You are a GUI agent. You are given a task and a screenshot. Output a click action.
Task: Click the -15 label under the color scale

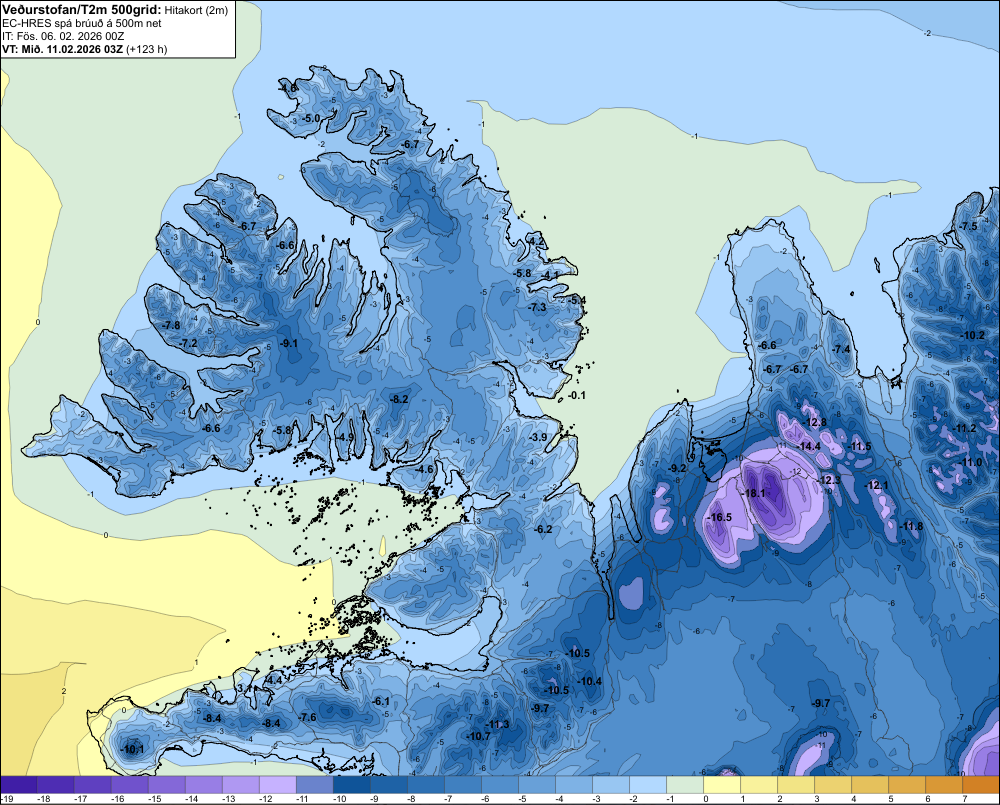tap(154, 799)
